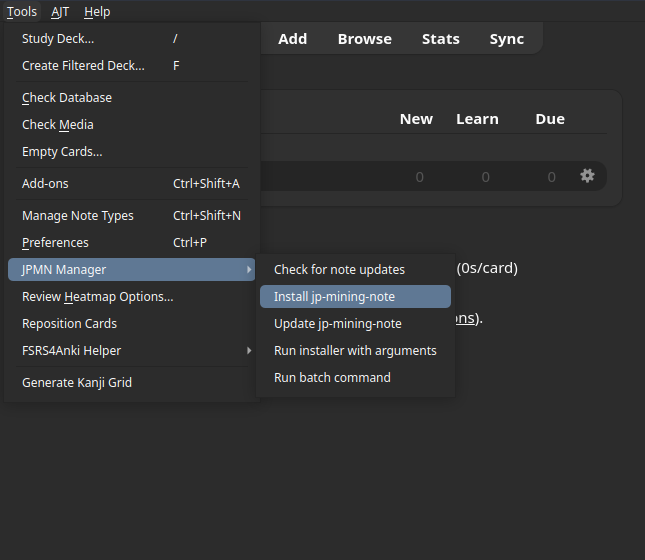Open Stats from the toolbar
The width and height of the screenshot is (645, 560).
(441, 39)
